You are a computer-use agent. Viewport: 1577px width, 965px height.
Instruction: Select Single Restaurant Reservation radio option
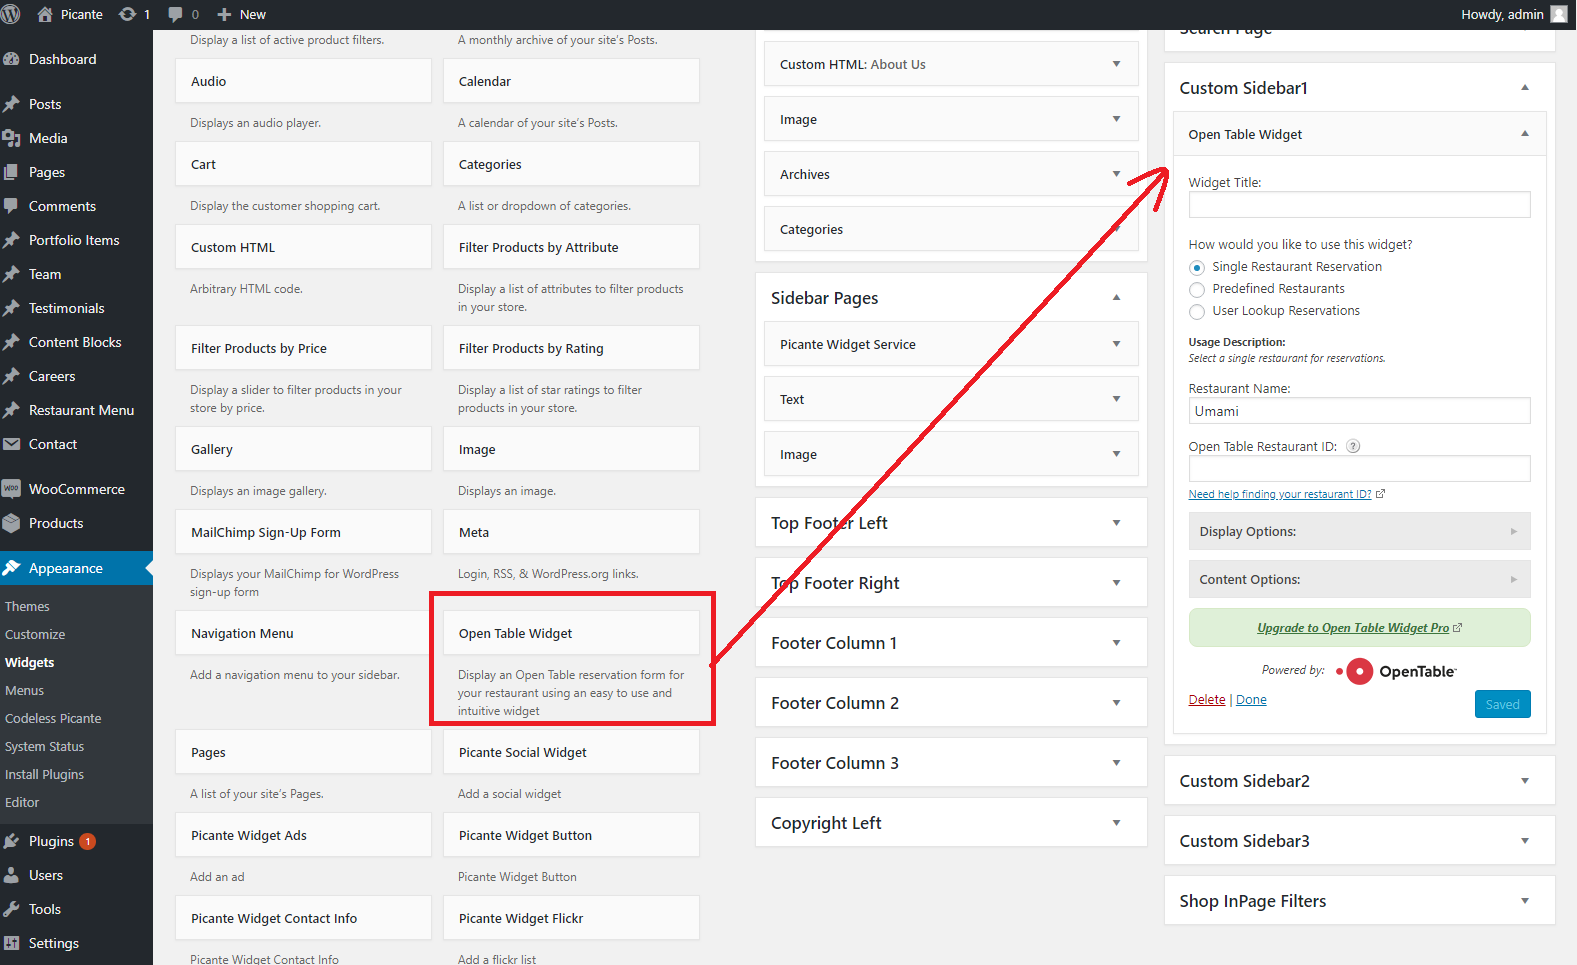pyautogui.click(x=1197, y=268)
